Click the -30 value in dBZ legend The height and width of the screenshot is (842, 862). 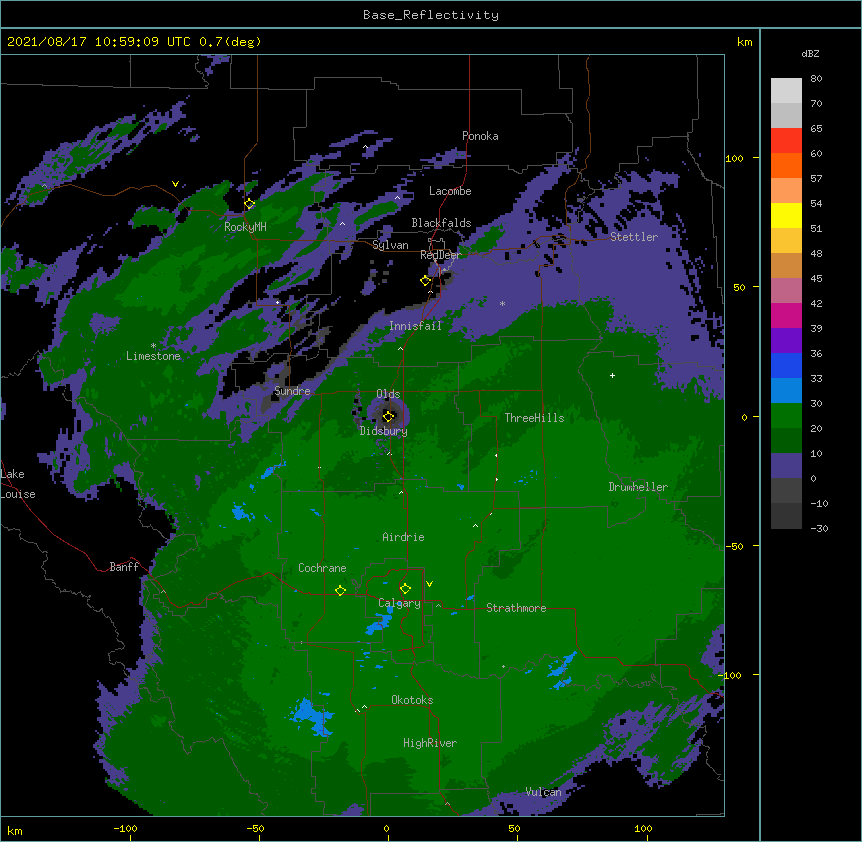coord(819,529)
